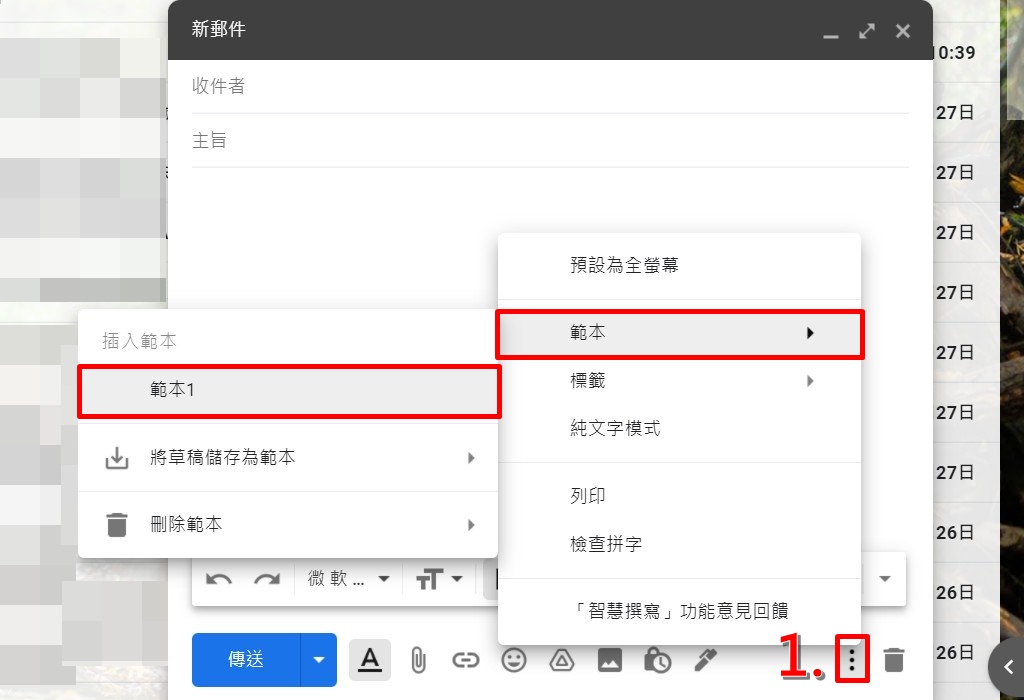The width and height of the screenshot is (1024, 700).
Task: Select 預設為全螢幕 menu option
Action: point(679,265)
